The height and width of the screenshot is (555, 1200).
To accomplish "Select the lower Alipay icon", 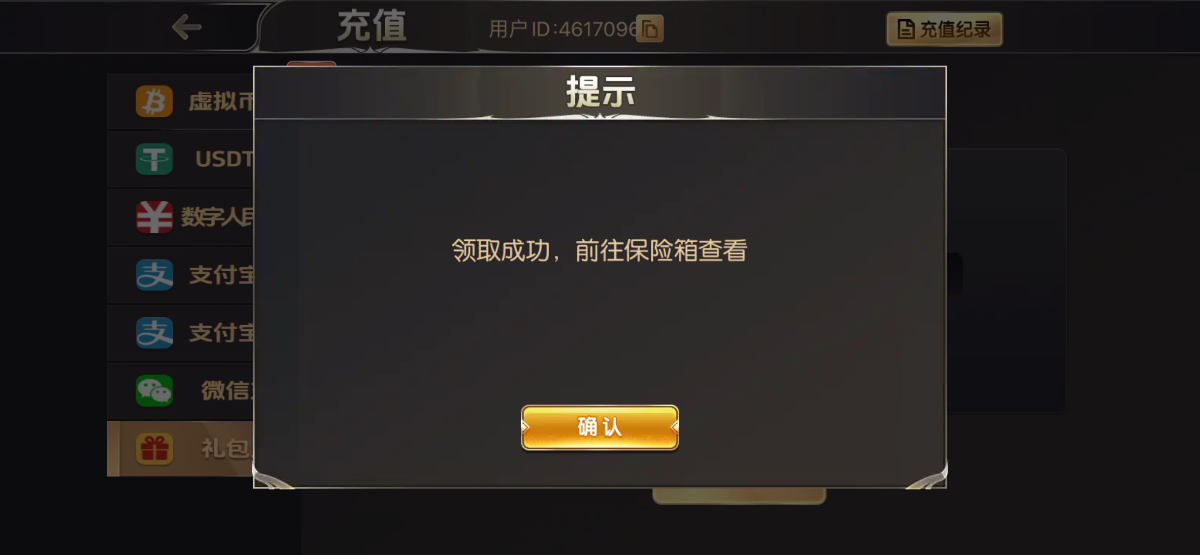I will pyautogui.click(x=154, y=333).
